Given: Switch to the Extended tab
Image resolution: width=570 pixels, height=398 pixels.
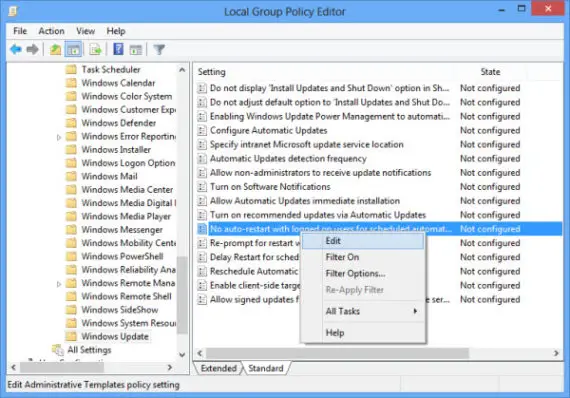Looking at the screenshot, I should click(218, 368).
